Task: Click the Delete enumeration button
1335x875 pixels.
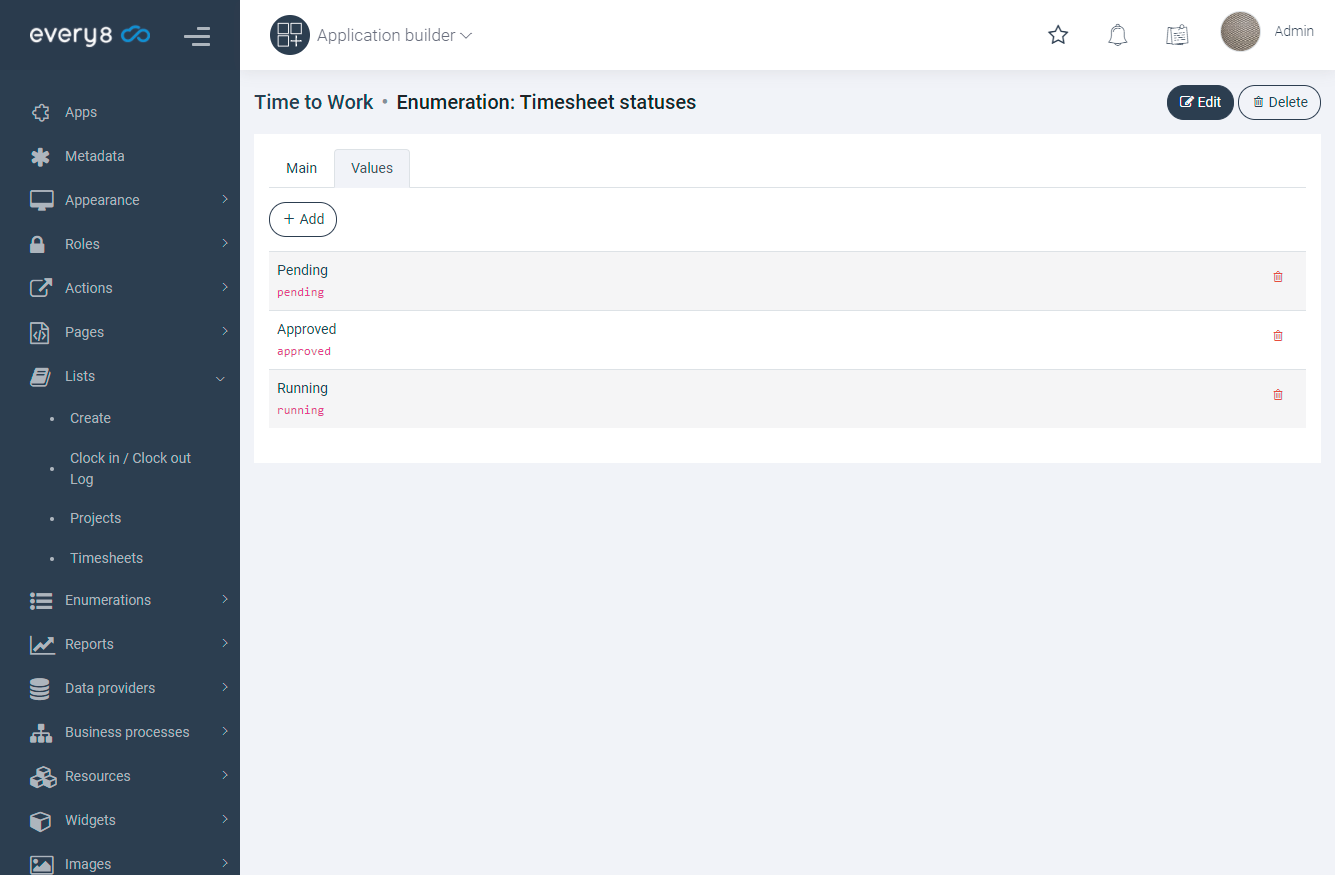Action: (1279, 102)
